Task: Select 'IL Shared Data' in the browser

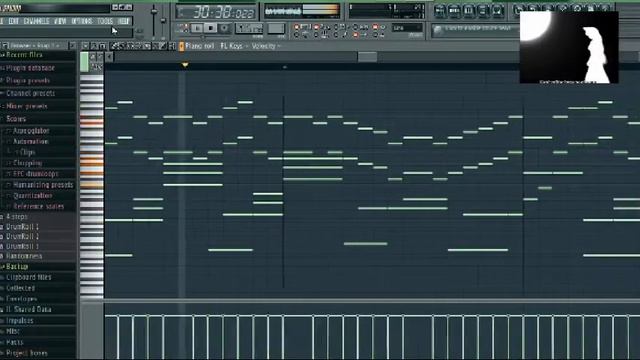Action: point(28,309)
